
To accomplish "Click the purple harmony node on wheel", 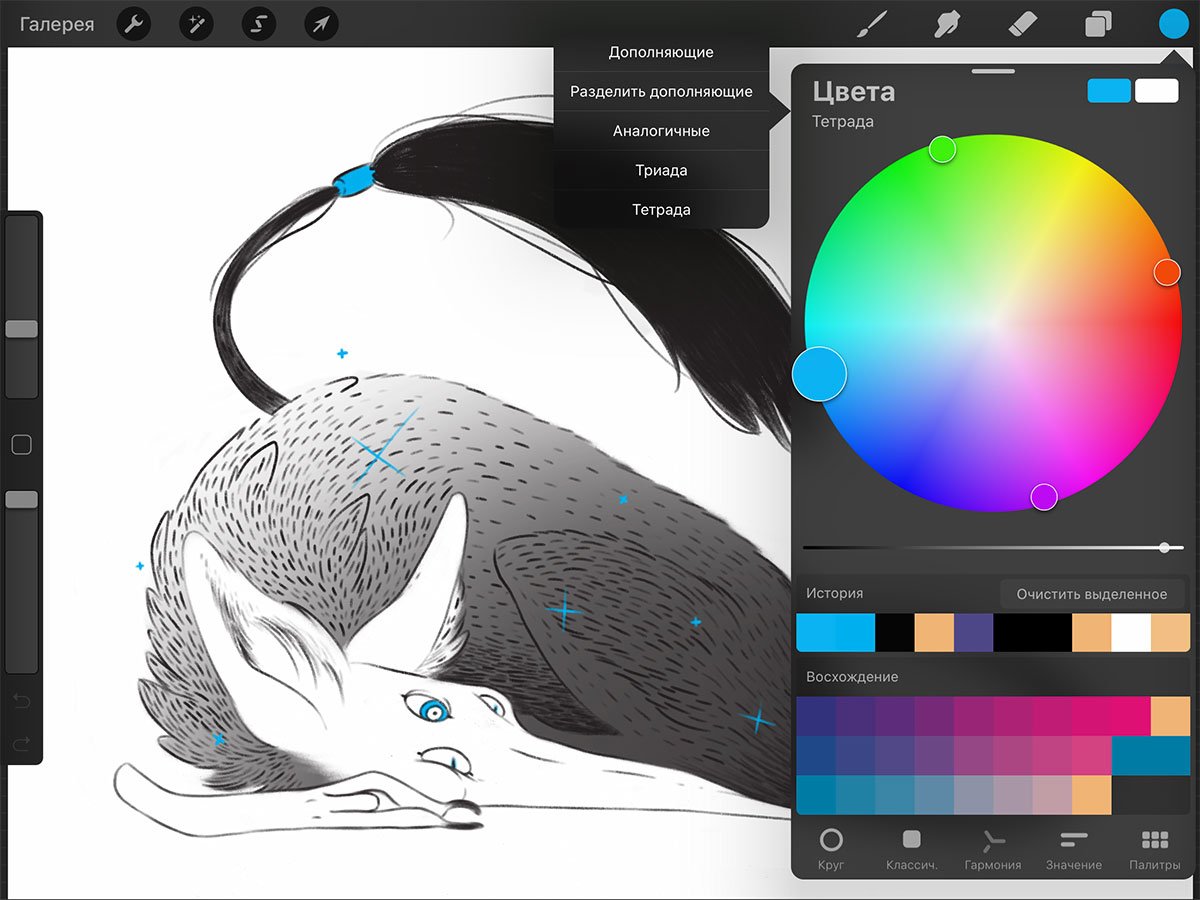I will (1044, 496).
